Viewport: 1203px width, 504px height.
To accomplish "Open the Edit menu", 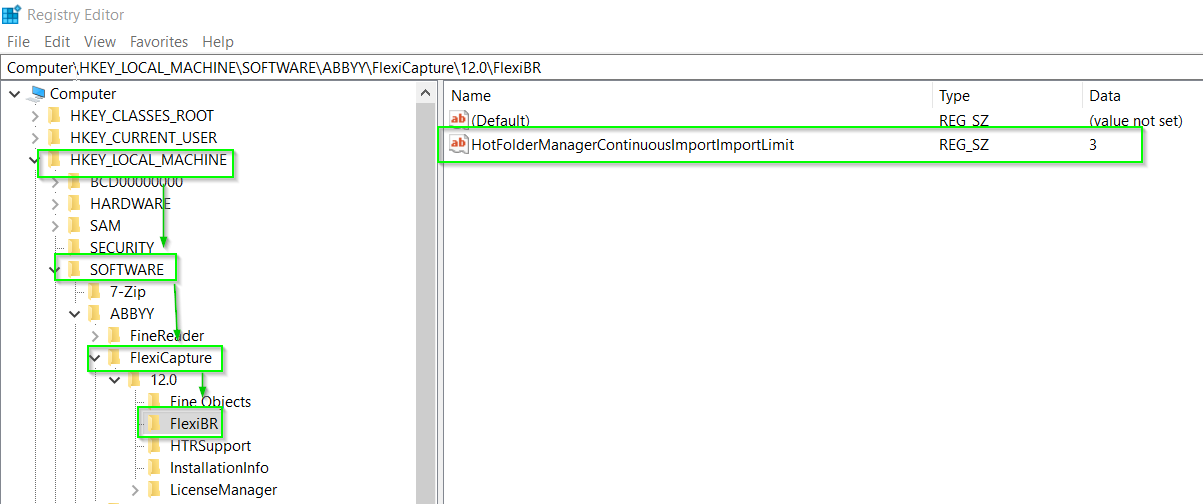I will 57,42.
